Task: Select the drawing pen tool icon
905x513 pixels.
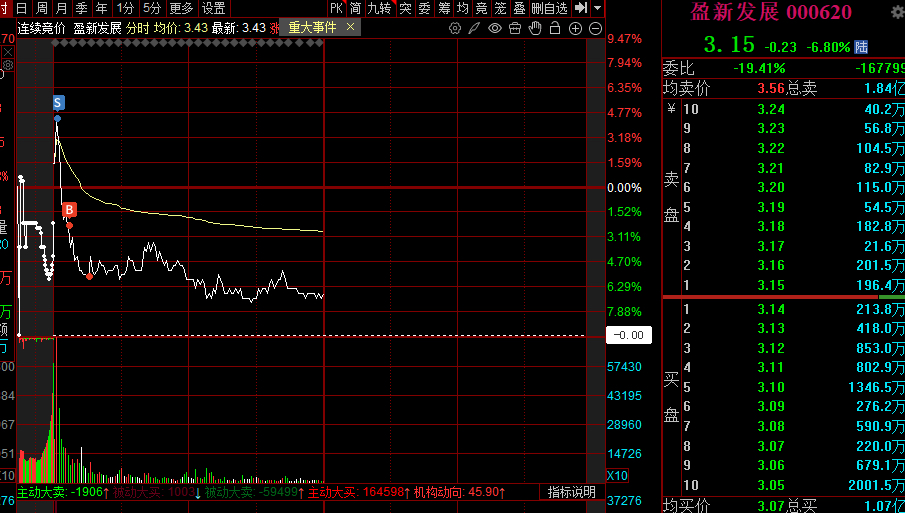Action: pos(474,28)
